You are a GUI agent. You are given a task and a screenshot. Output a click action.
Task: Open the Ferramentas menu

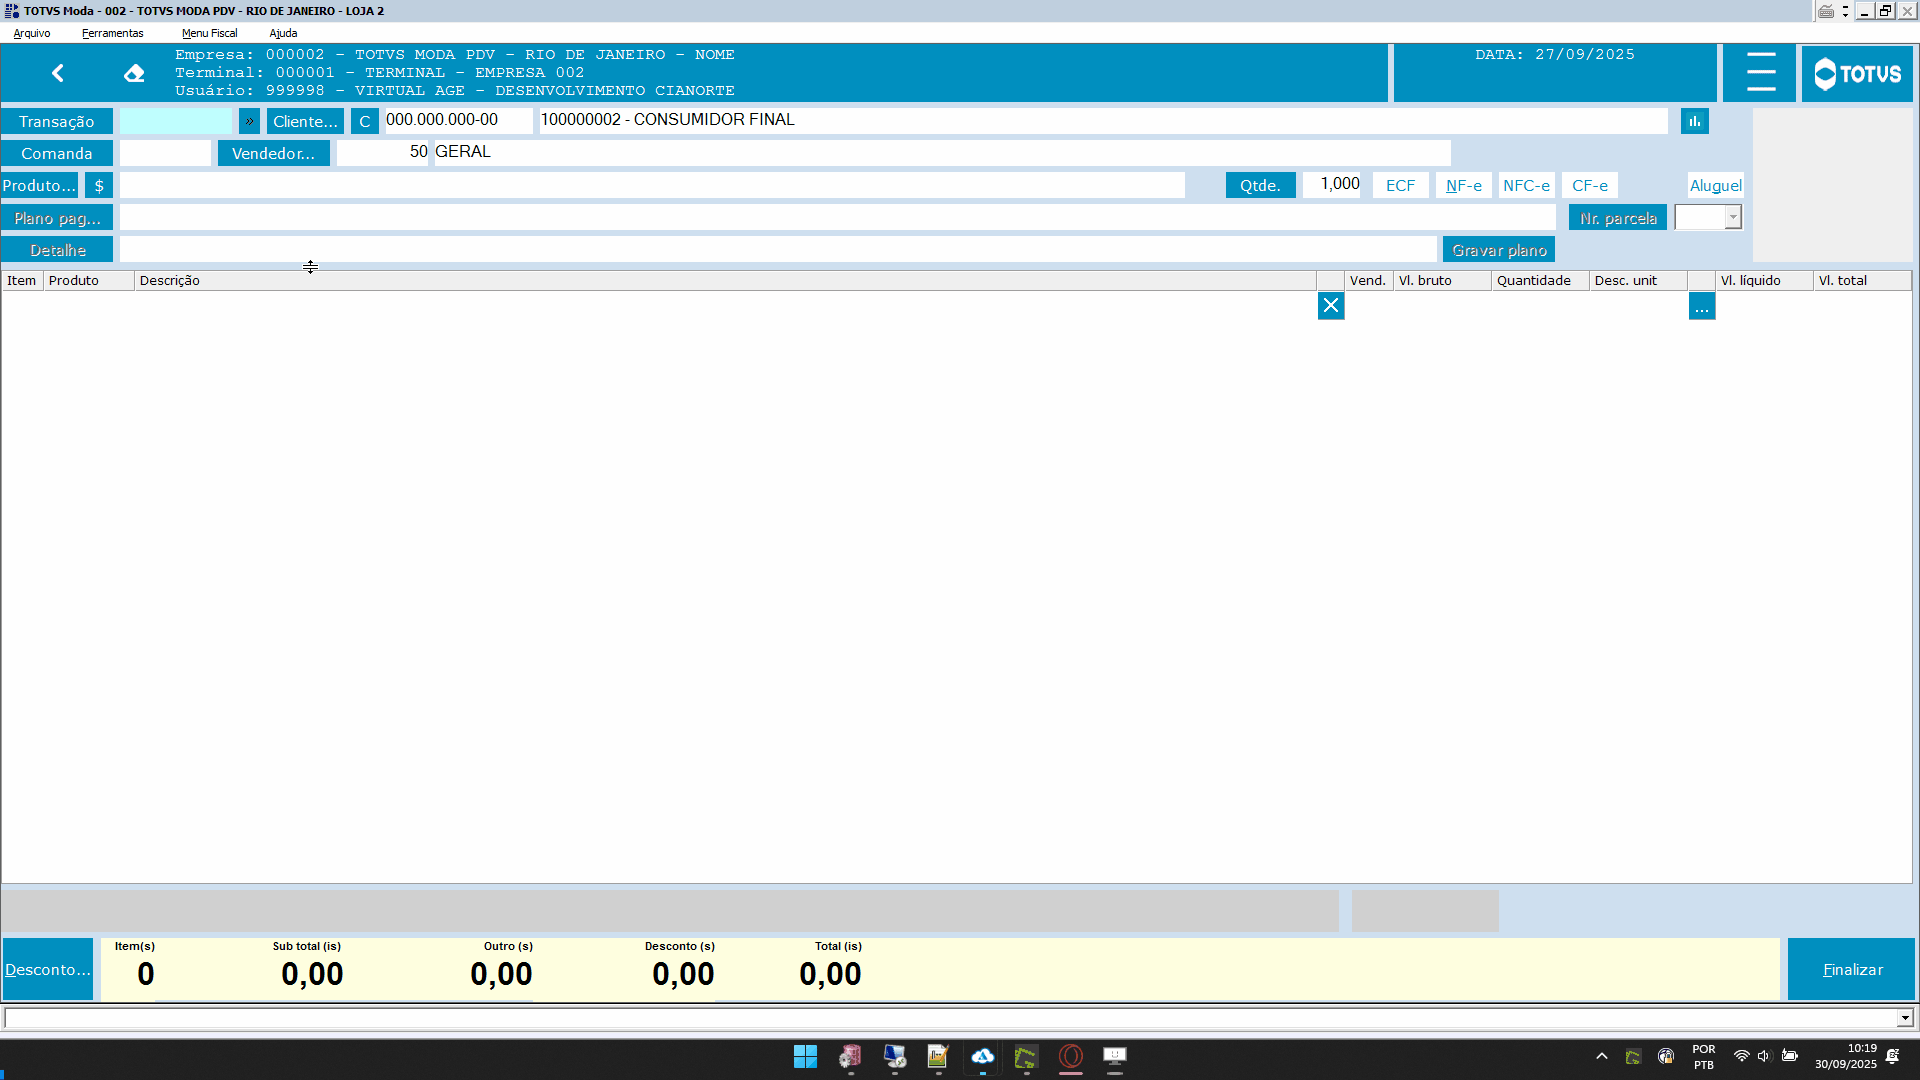tap(113, 33)
